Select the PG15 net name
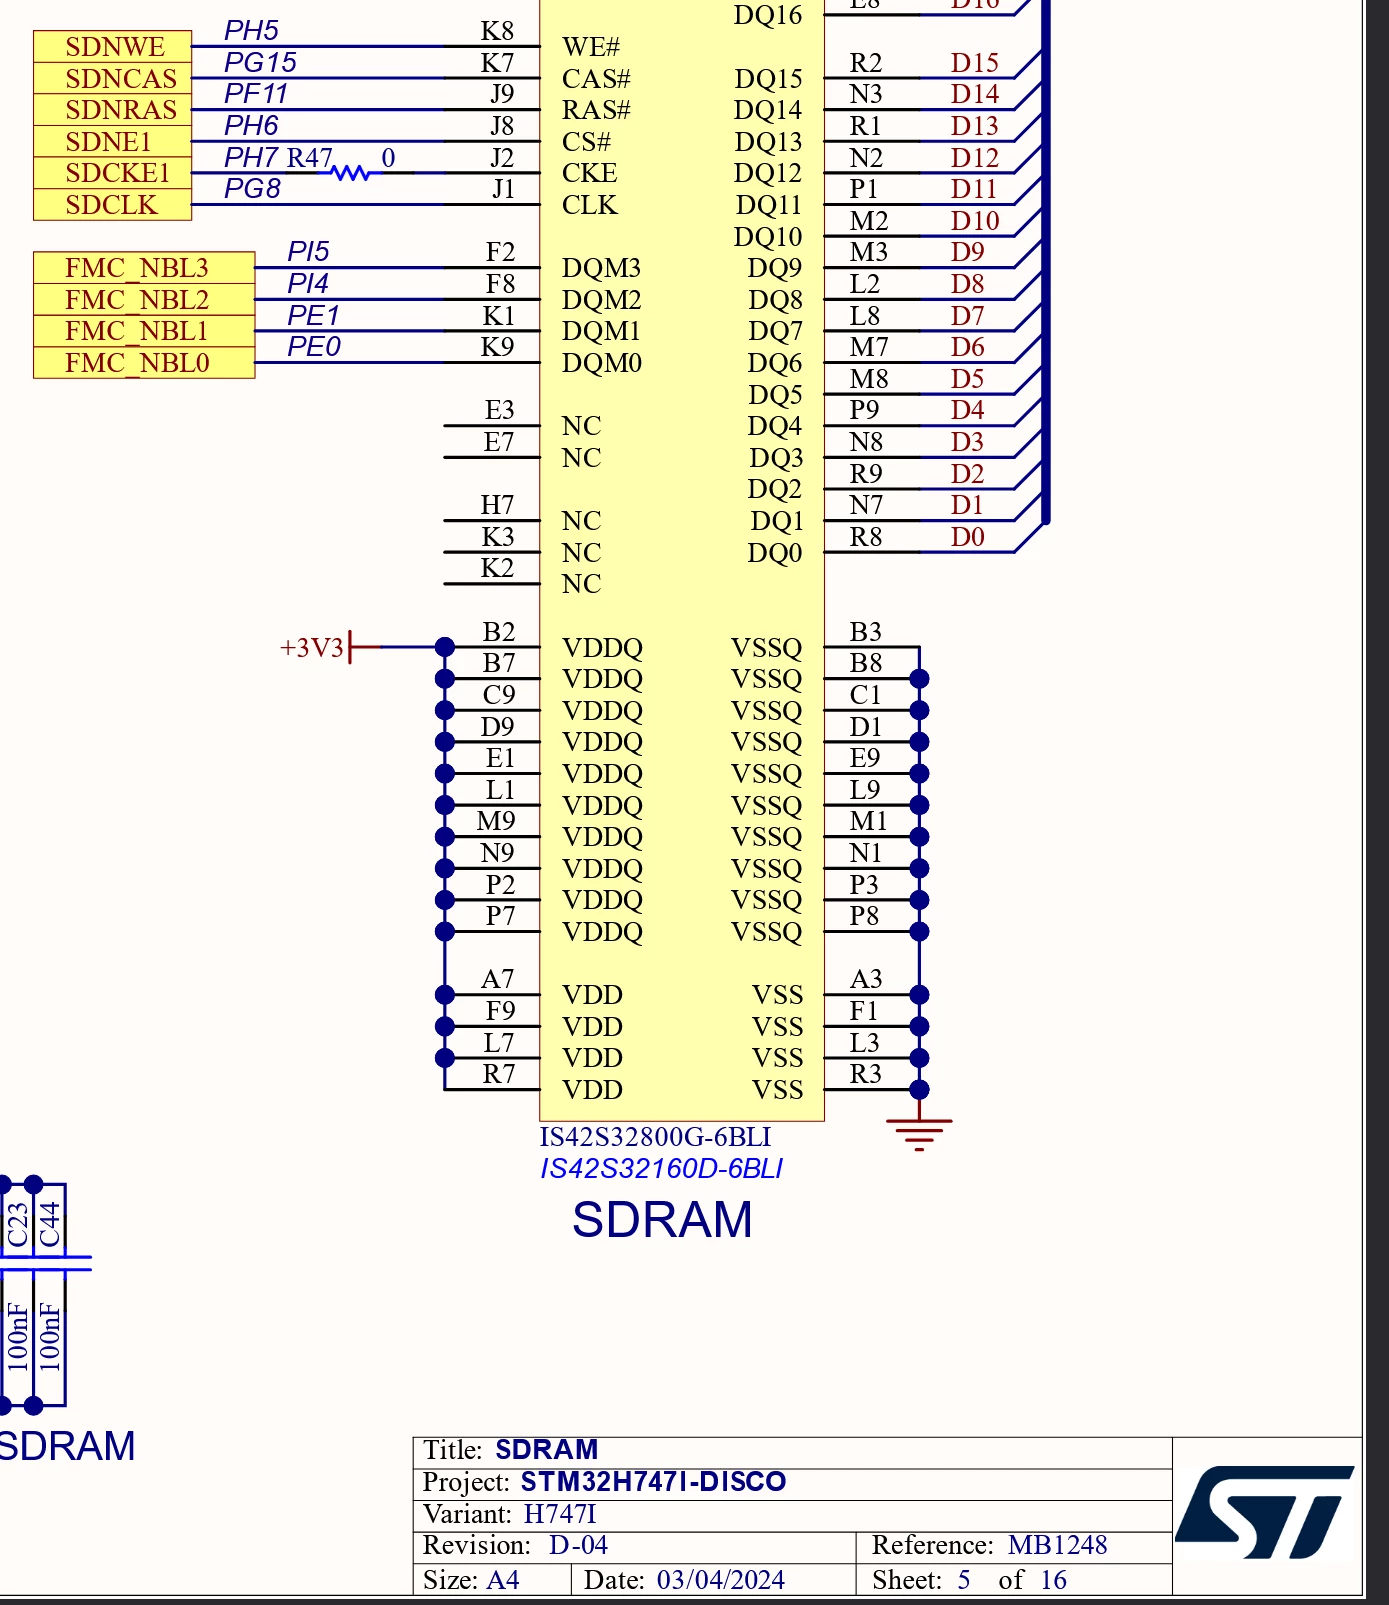Image resolution: width=1389 pixels, height=1605 pixels. pyautogui.click(x=260, y=63)
